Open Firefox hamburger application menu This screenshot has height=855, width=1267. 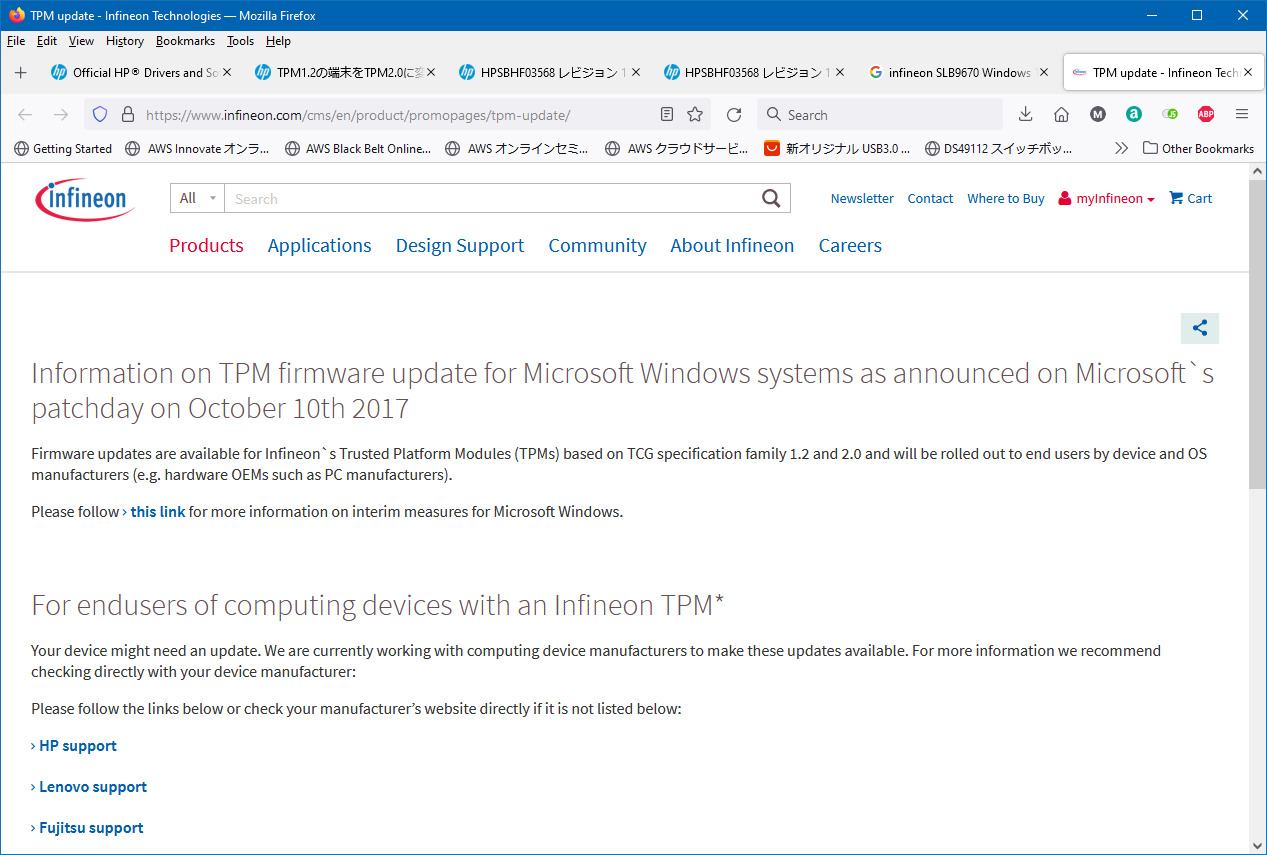point(1242,115)
